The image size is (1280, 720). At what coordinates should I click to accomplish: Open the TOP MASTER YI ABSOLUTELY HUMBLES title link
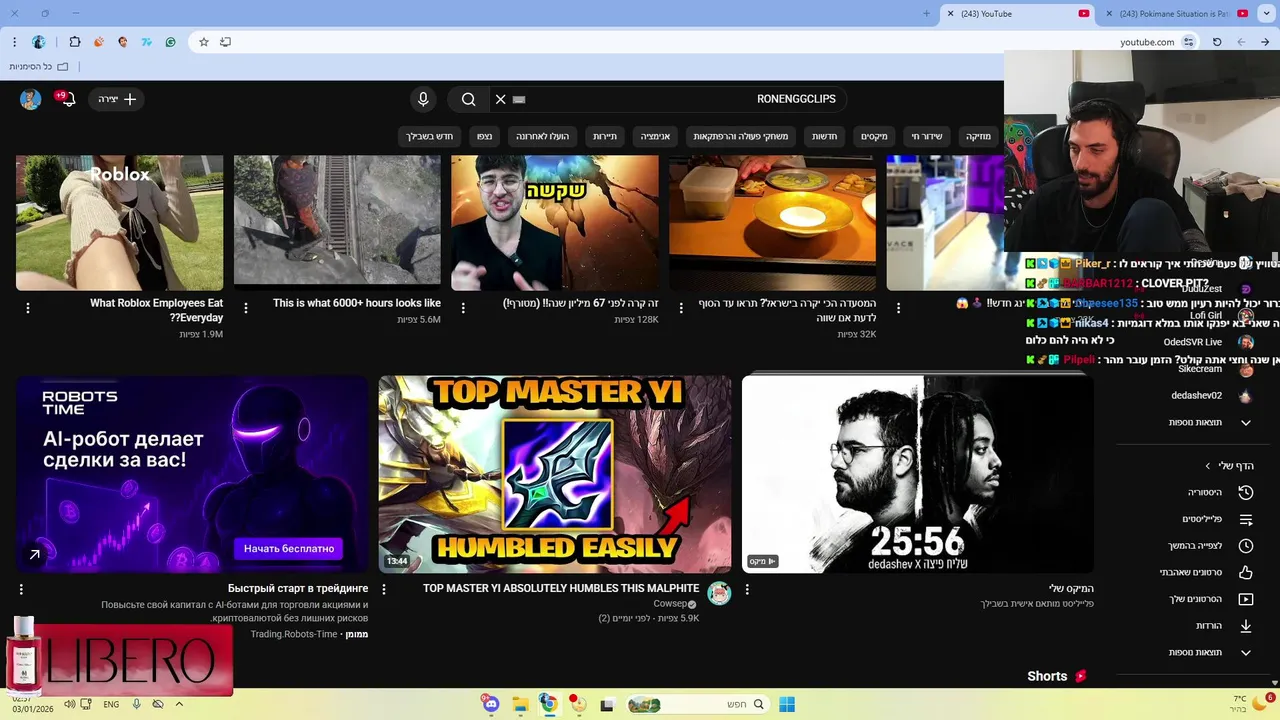[x=561, y=588]
